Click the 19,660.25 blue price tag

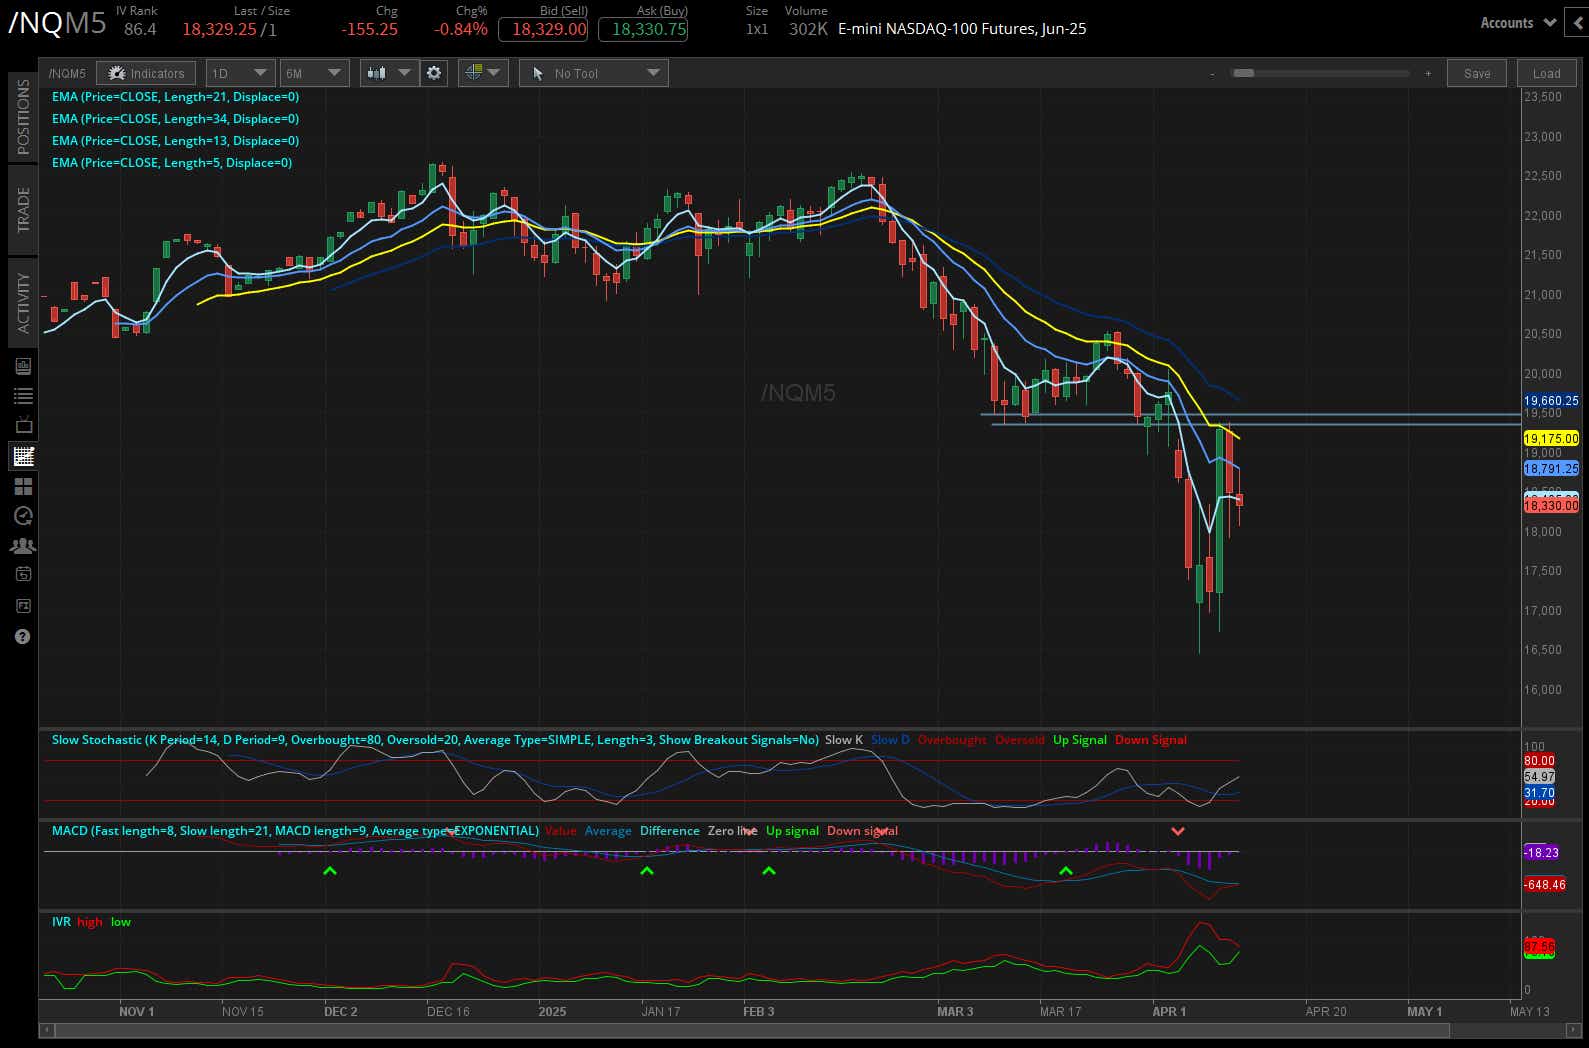[x=1551, y=401]
